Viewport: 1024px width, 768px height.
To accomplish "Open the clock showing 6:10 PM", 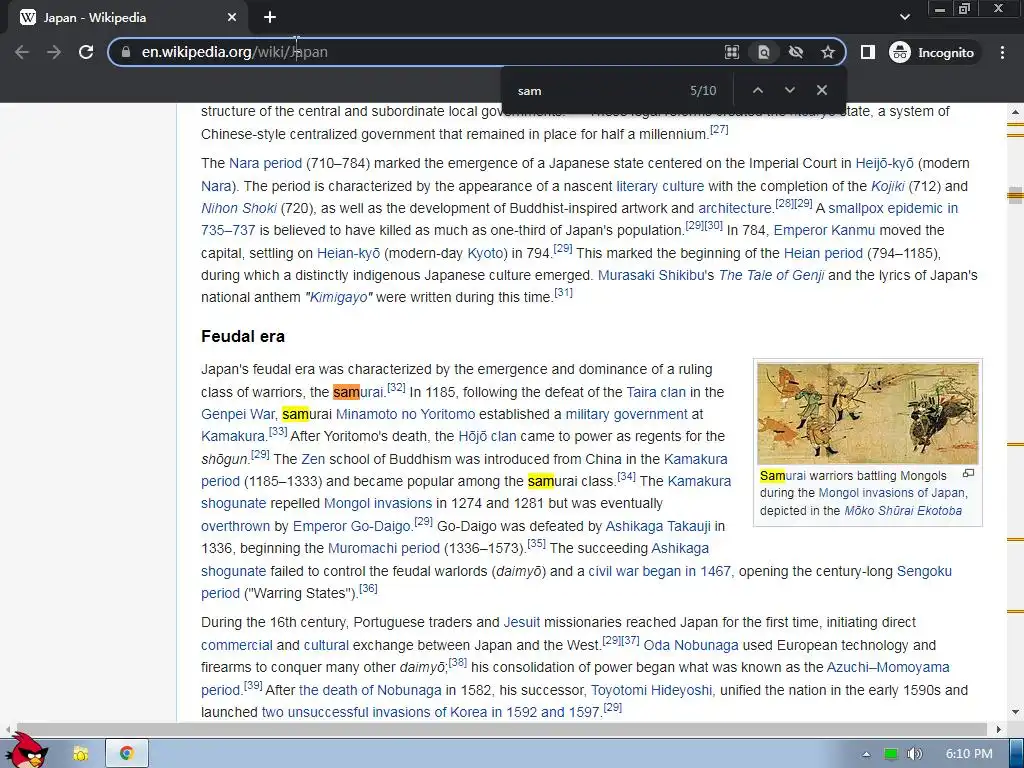I will (x=969, y=754).
